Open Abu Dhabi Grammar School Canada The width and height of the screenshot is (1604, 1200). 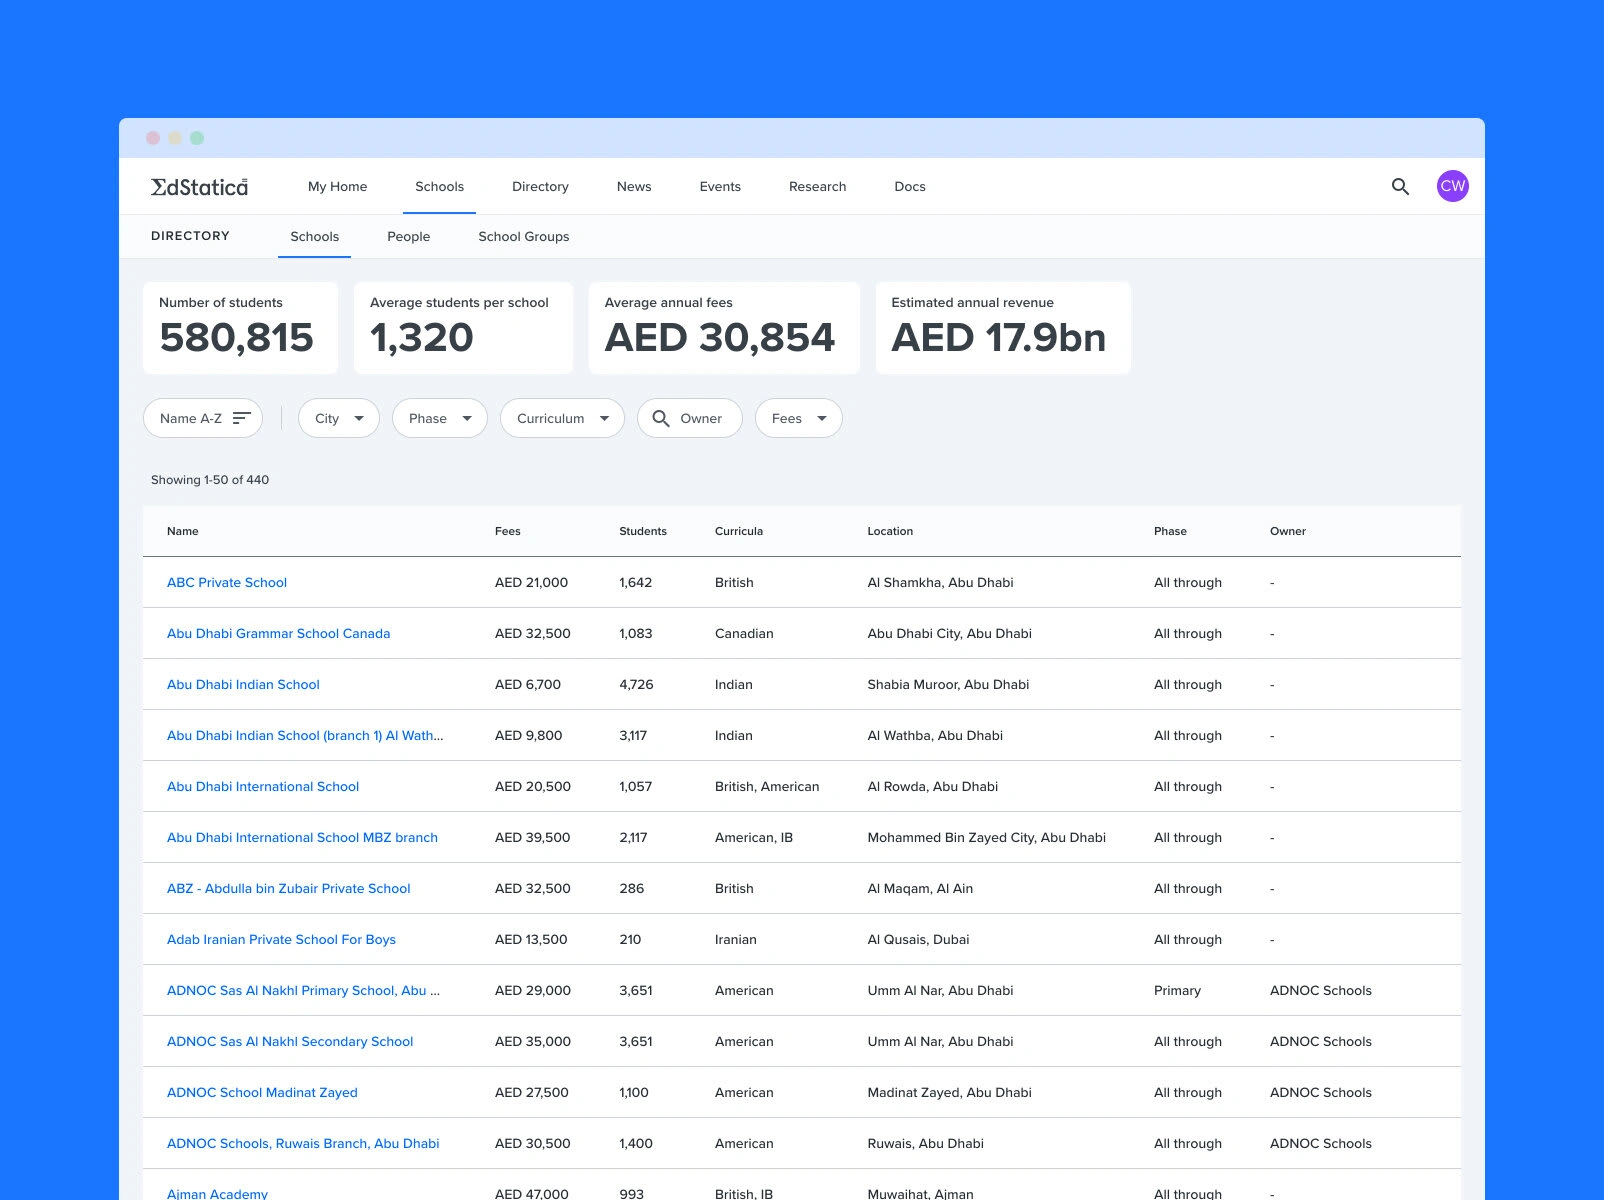(x=279, y=633)
